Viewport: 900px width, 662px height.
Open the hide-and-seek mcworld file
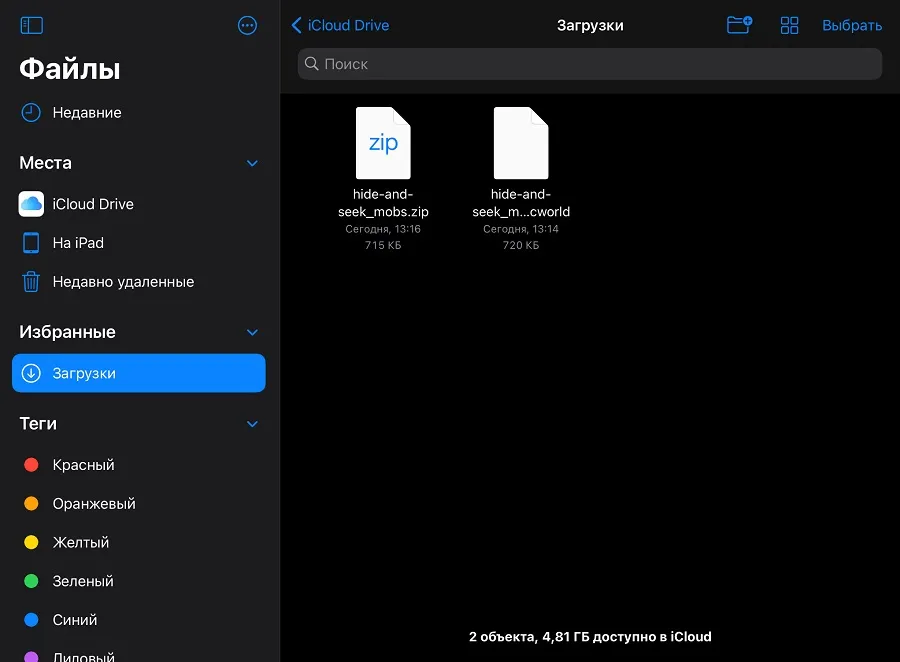tap(521, 145)
